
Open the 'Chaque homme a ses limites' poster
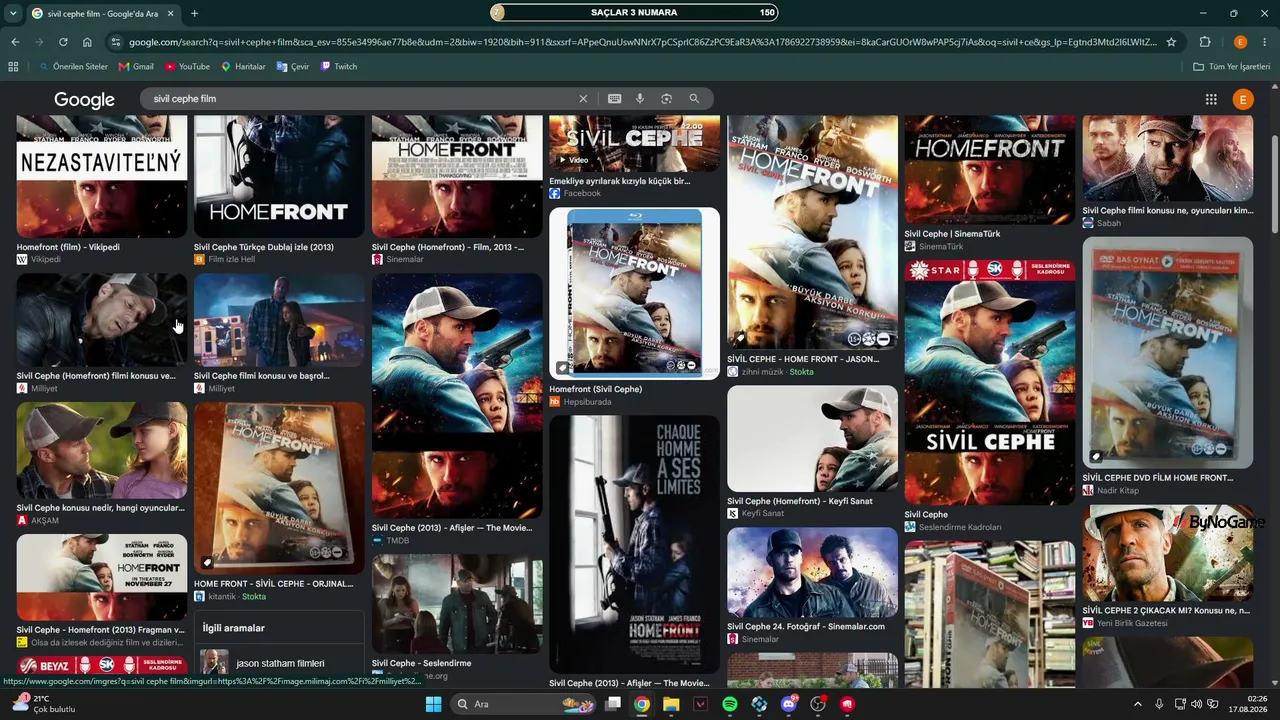pyautogui.click(x=634, y=544)
